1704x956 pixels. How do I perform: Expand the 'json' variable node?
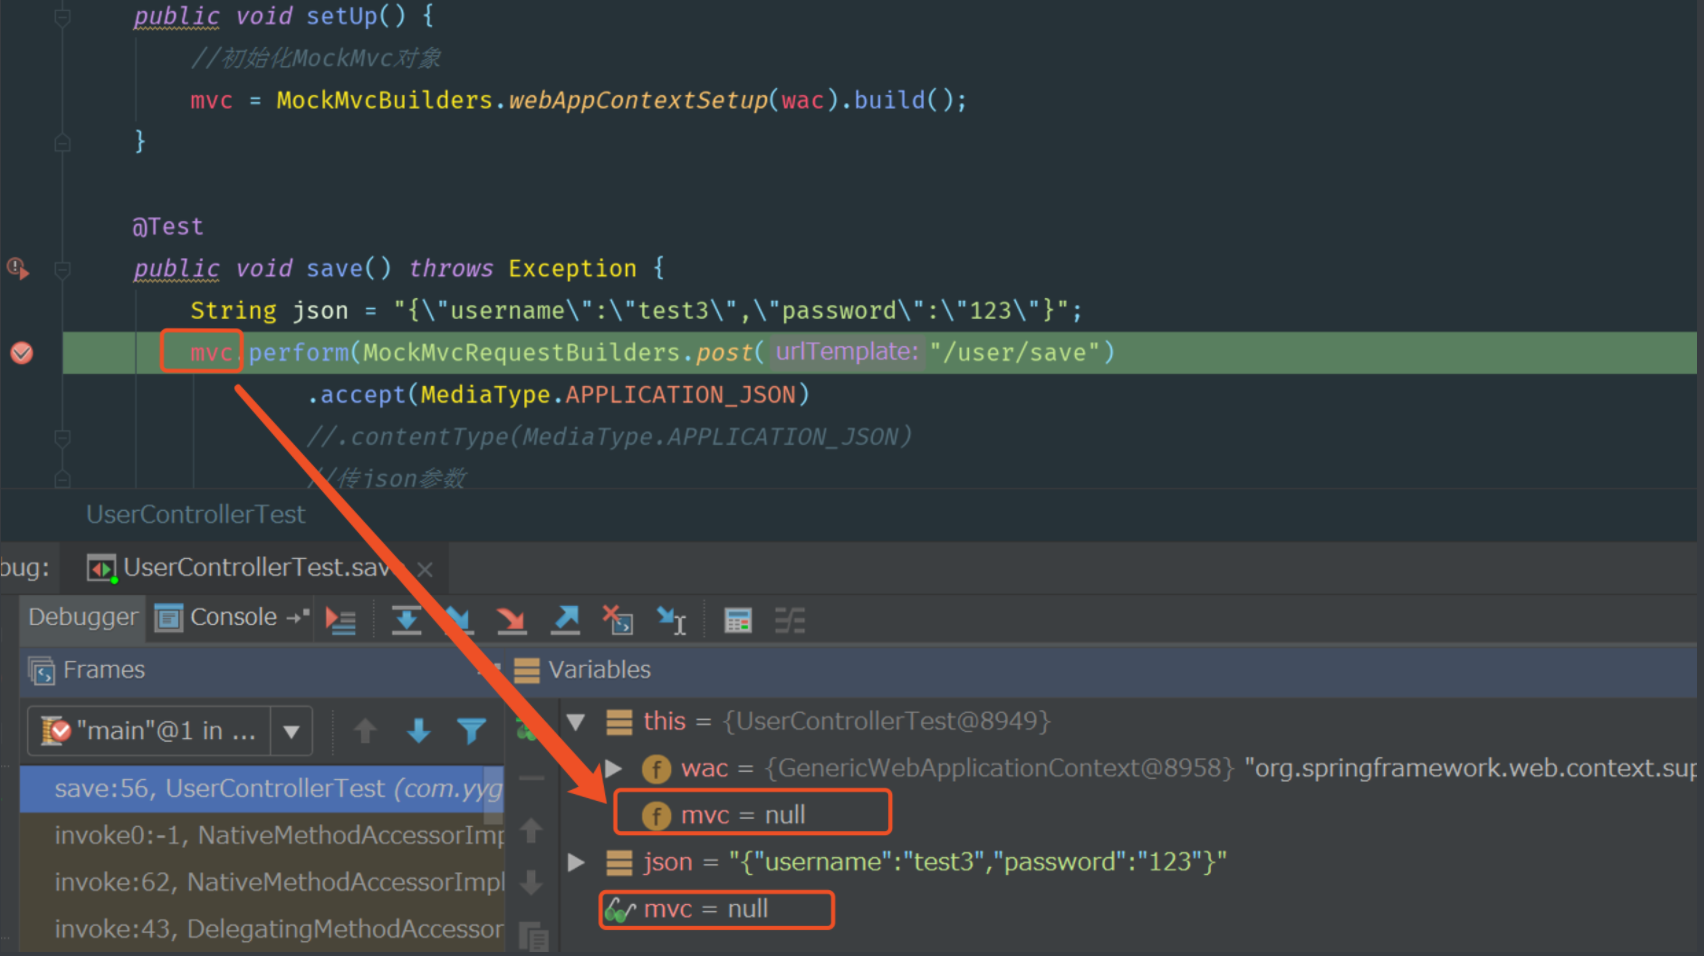pos(576,862)
